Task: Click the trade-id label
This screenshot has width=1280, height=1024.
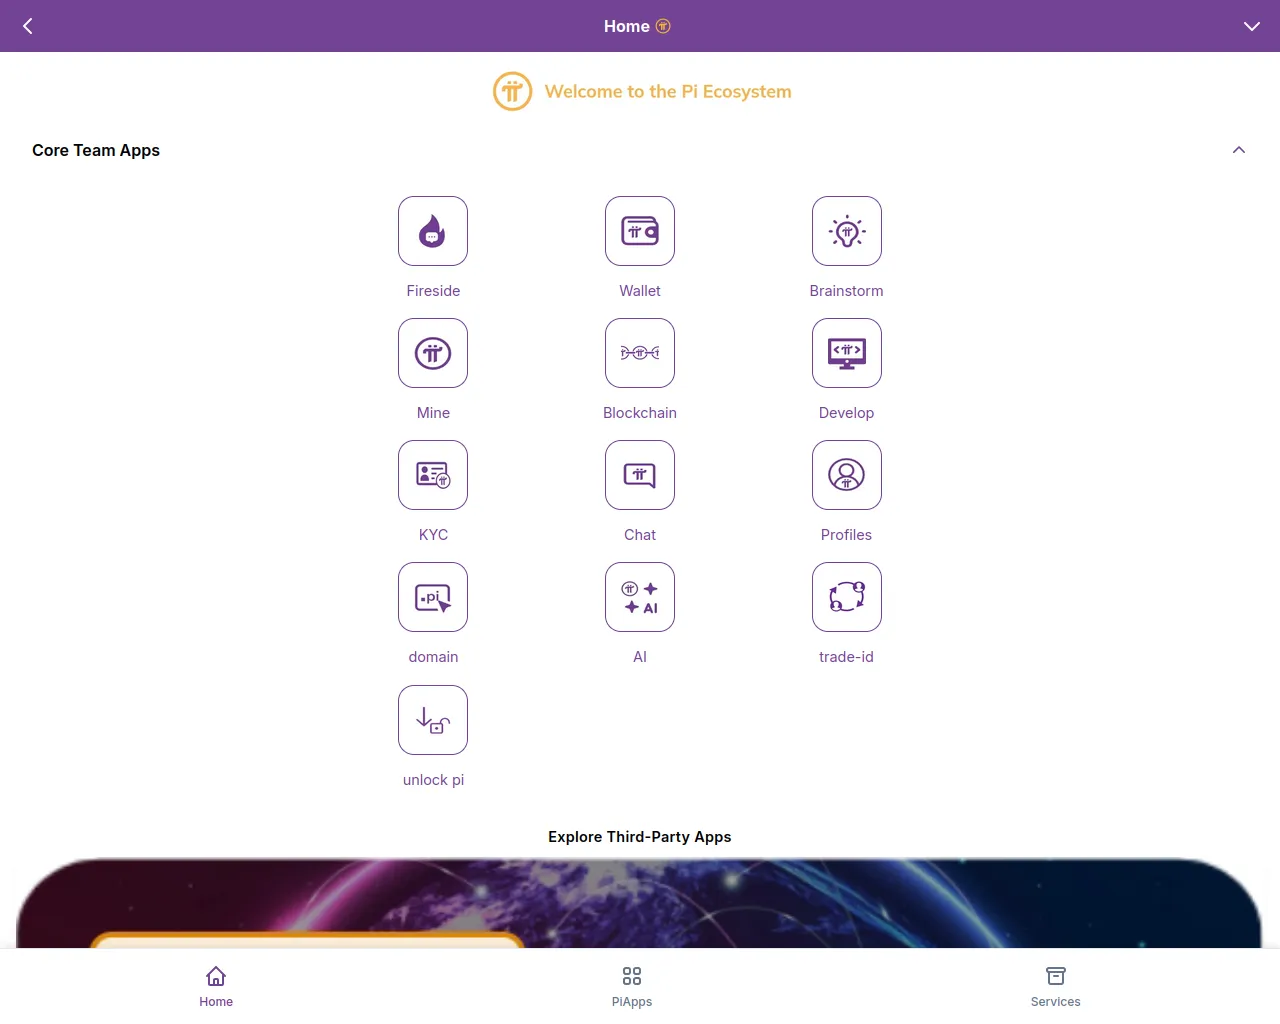Action: [847, 657]
